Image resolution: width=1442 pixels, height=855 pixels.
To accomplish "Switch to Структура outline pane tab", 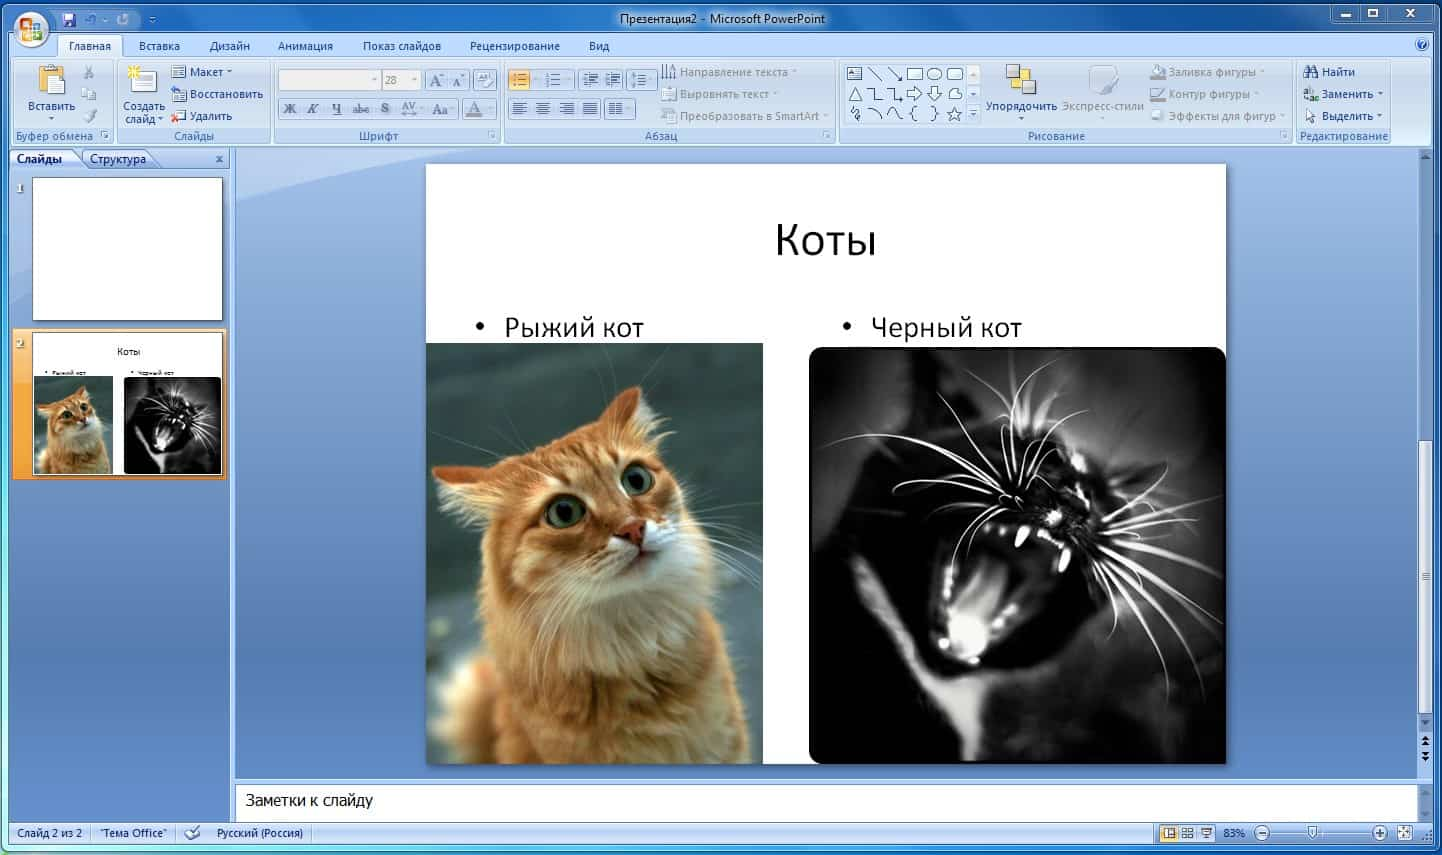I will point(117,159).
